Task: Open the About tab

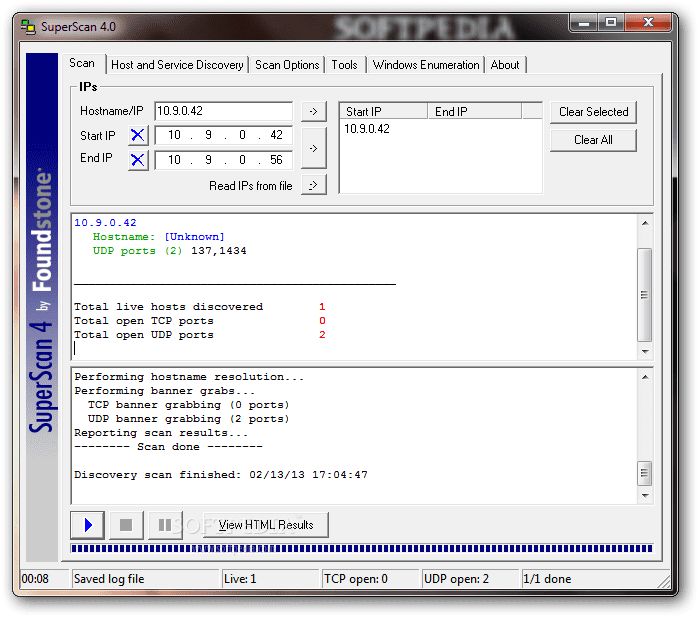Action: pos(505,65)
